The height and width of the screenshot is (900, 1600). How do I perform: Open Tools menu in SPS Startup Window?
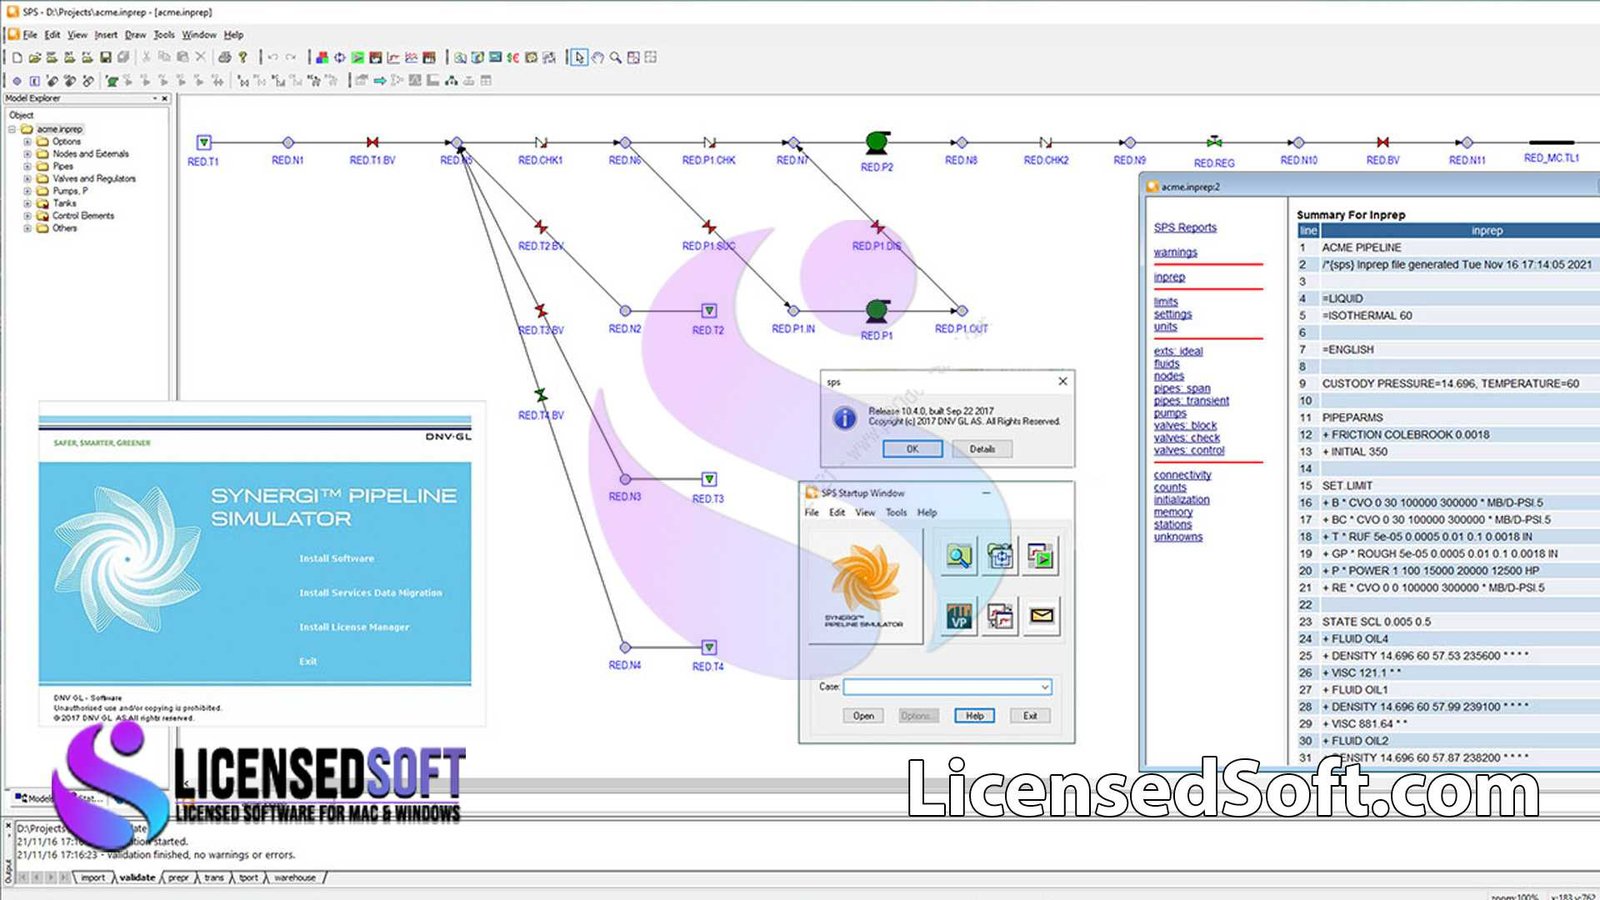(x=896, y=512)
